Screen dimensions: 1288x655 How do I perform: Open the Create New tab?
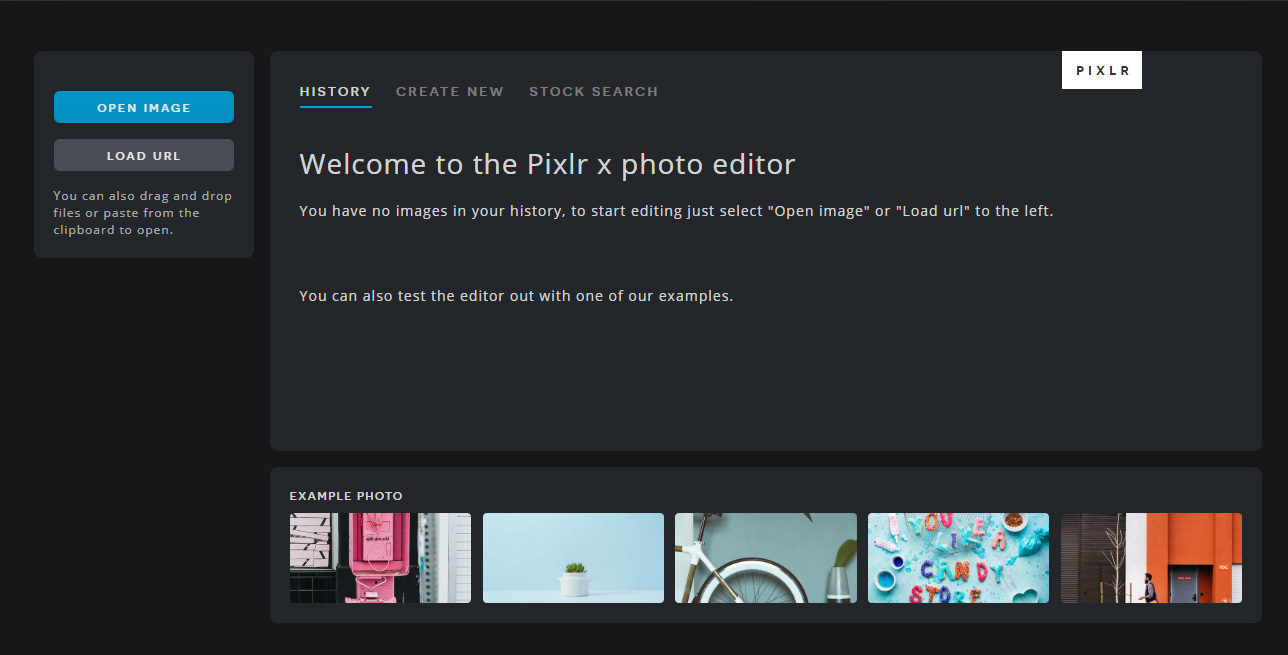(450, 92)
